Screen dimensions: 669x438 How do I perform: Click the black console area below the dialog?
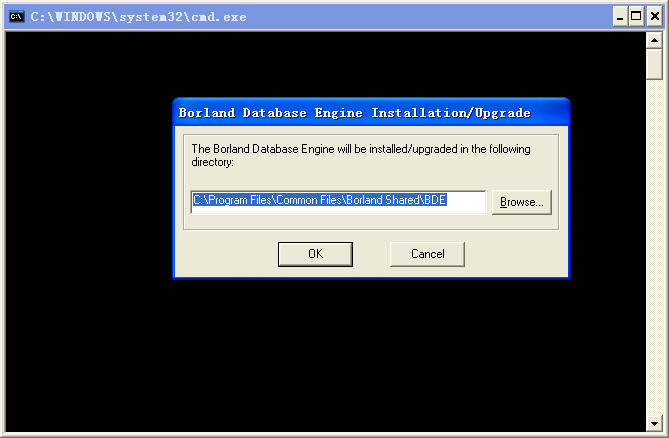[326, 354]
